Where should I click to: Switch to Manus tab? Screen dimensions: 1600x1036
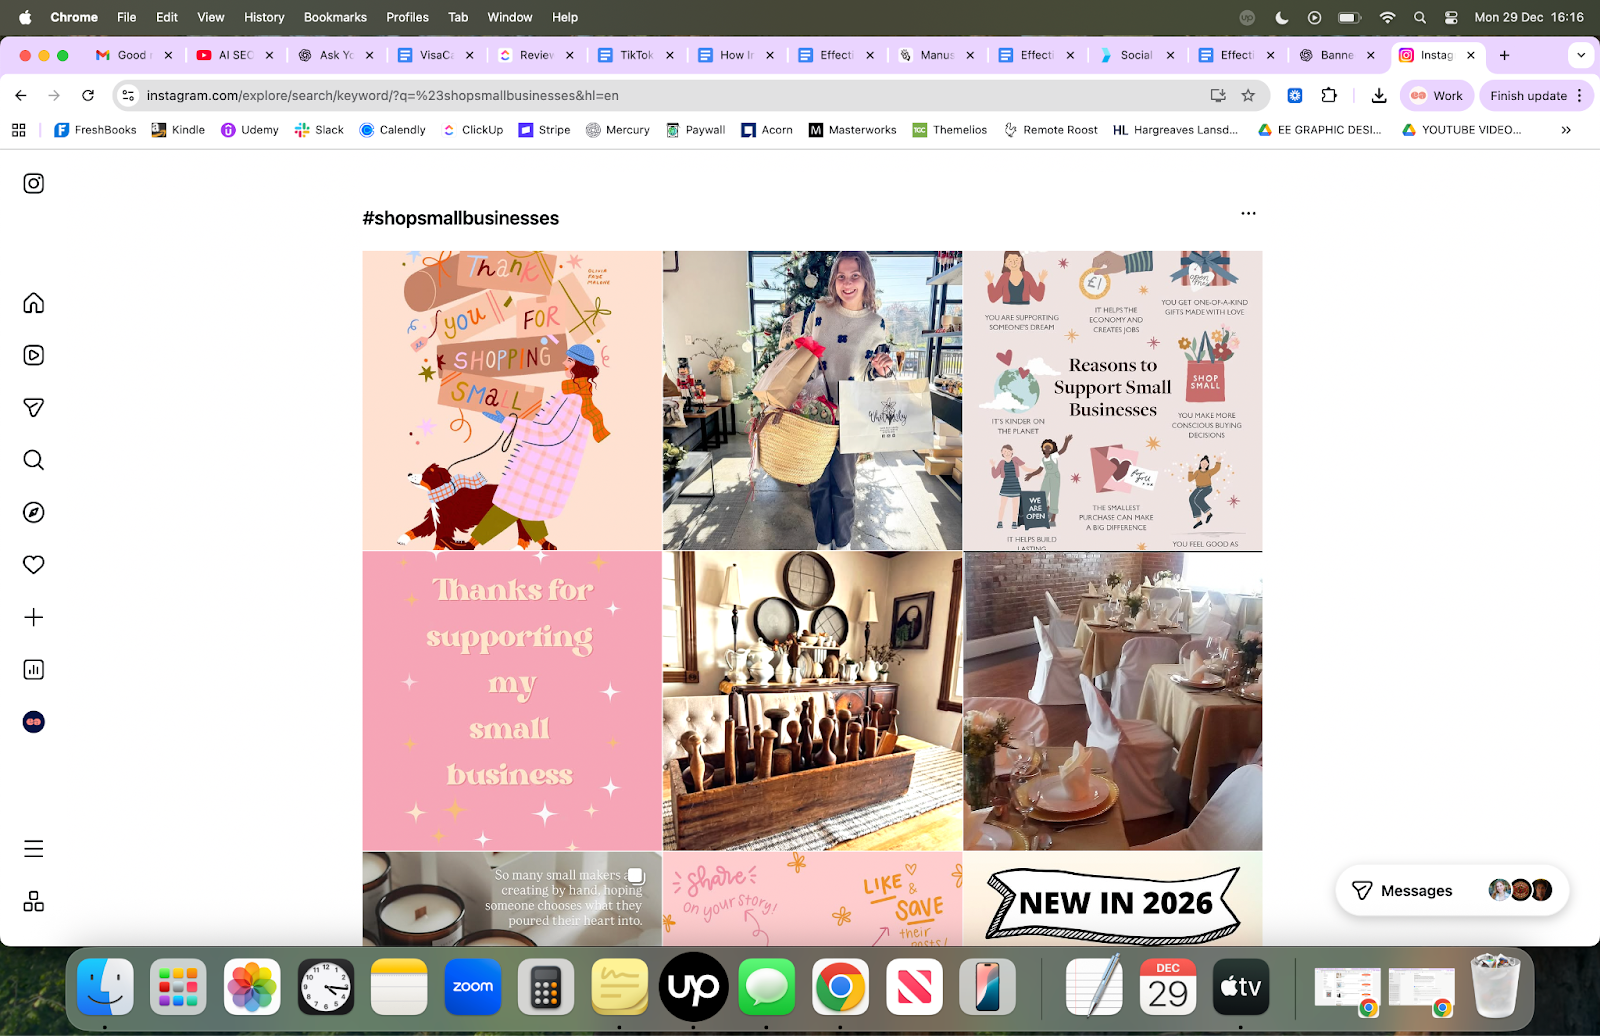click(x=934, y=55)
